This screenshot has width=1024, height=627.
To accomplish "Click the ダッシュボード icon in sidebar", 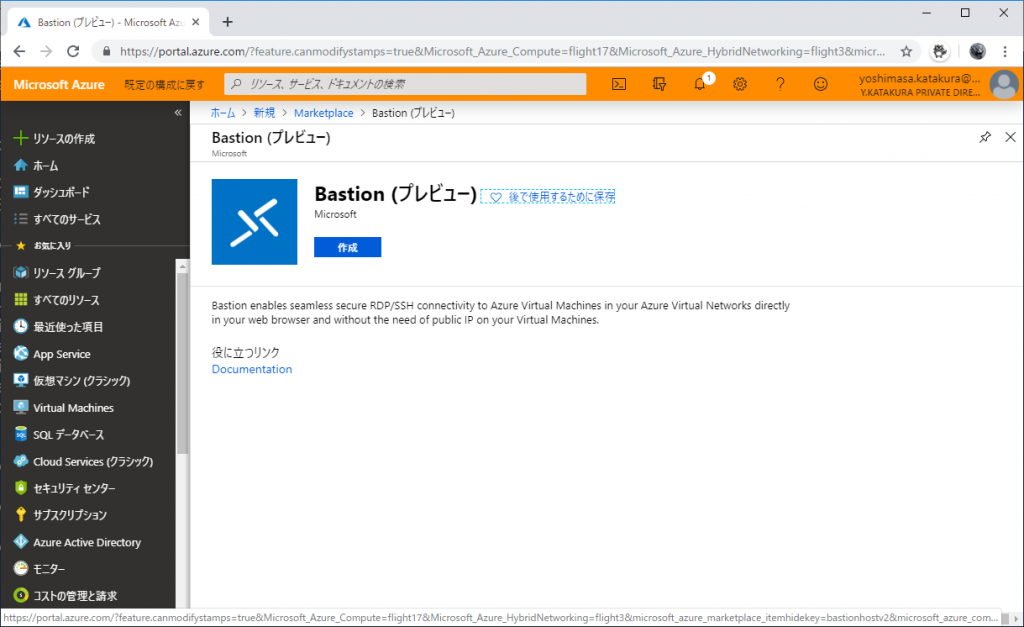I will point(21,192).
